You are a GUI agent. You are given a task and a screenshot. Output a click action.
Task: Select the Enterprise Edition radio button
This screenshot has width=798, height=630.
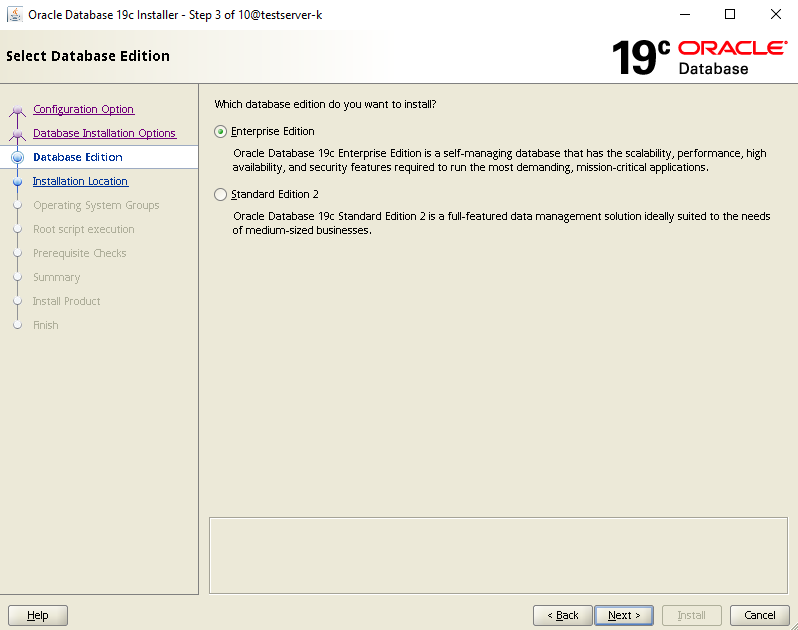click(x=220, y=132)
